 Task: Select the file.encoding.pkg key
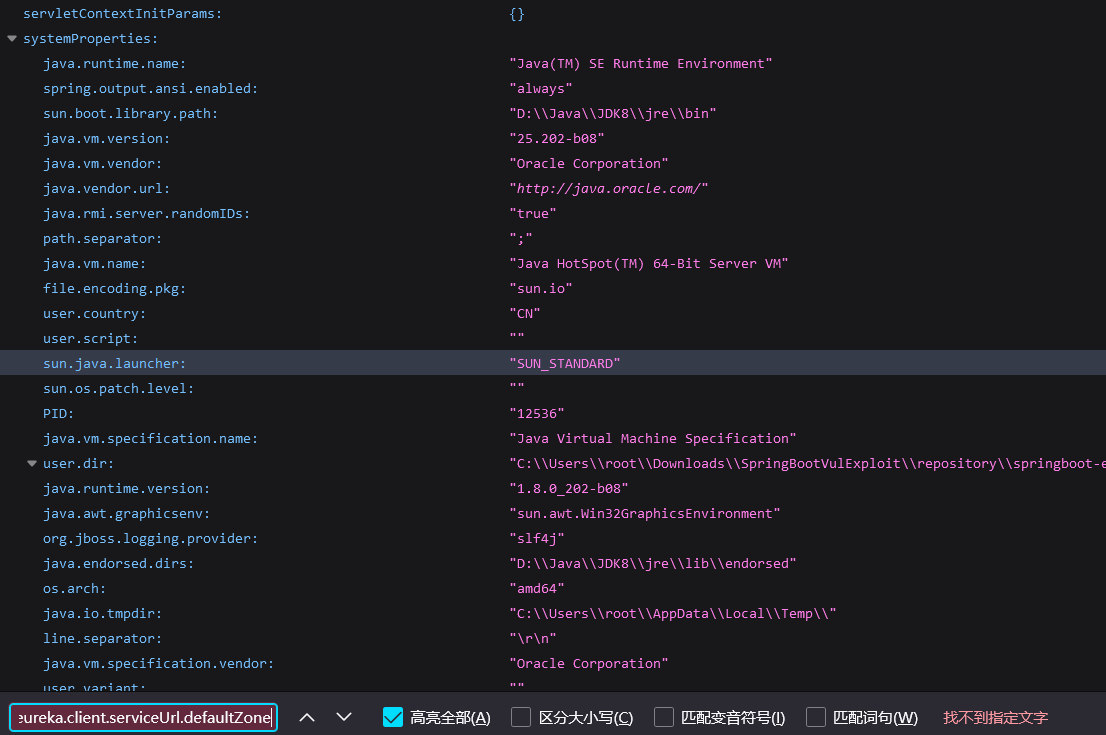pyautogui.click(x=114, y=288)
